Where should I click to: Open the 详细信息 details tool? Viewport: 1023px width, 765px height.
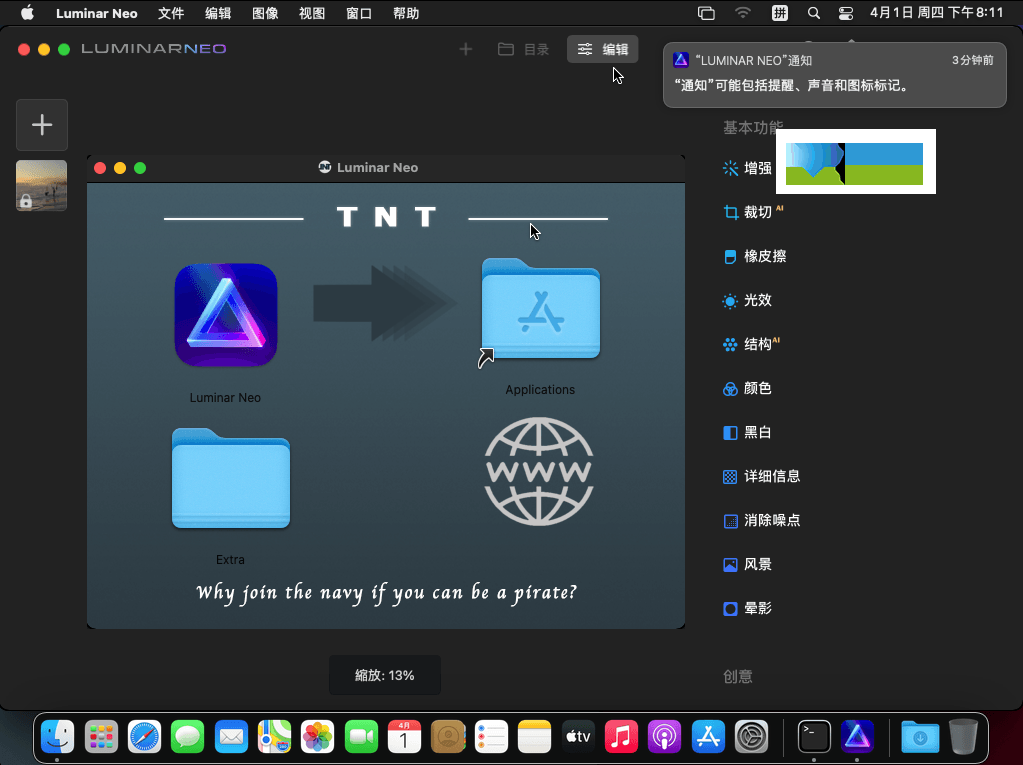tap(761, 476)
